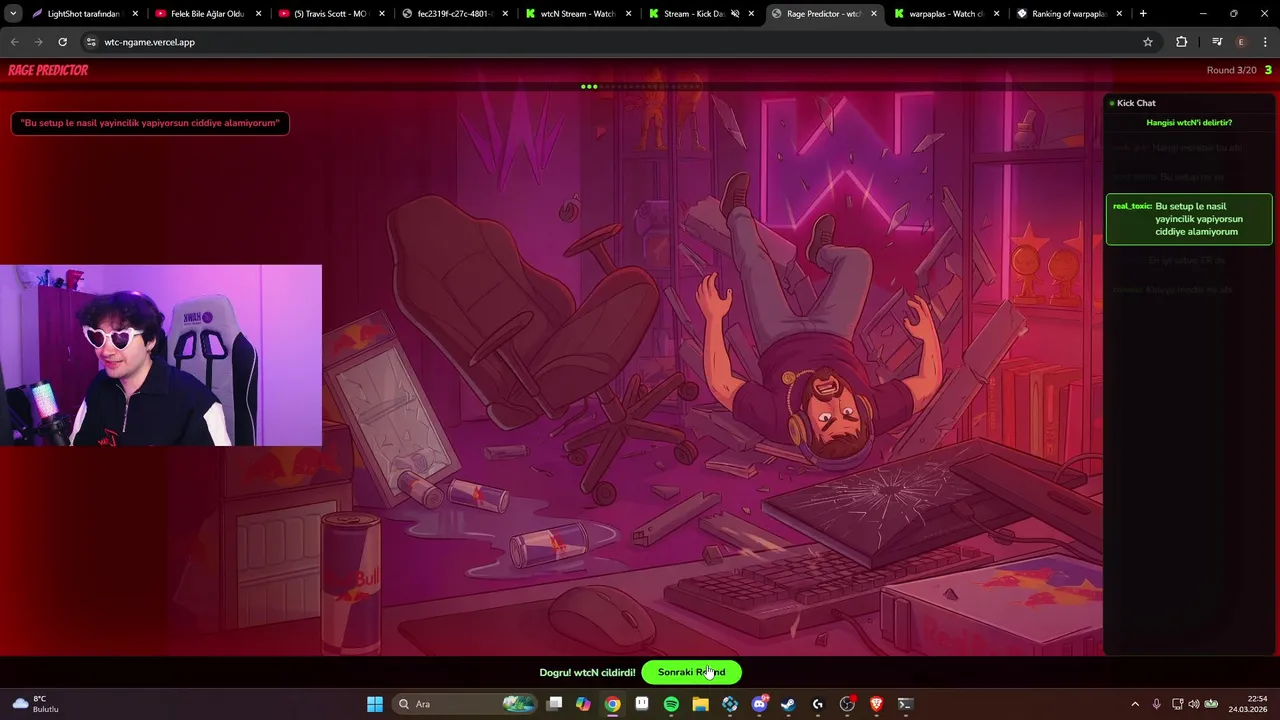Open Google Chrome on the taskbar

[613, 704]
